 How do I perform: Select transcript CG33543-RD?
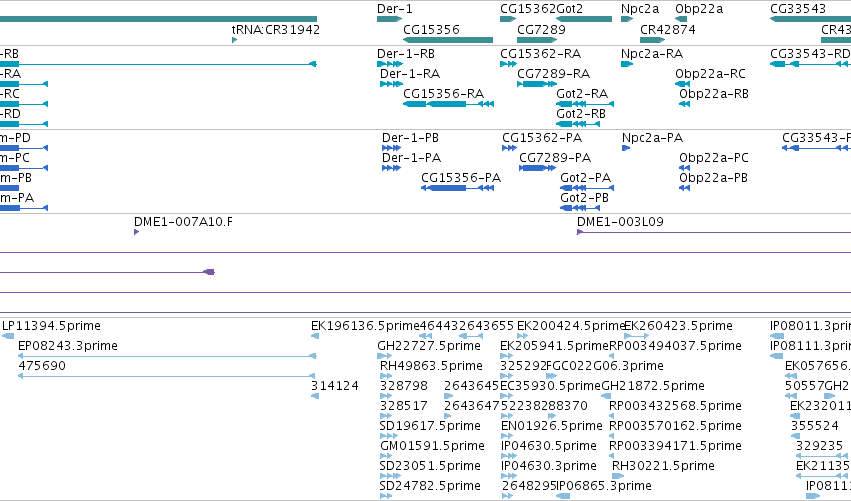pos(810,64)
